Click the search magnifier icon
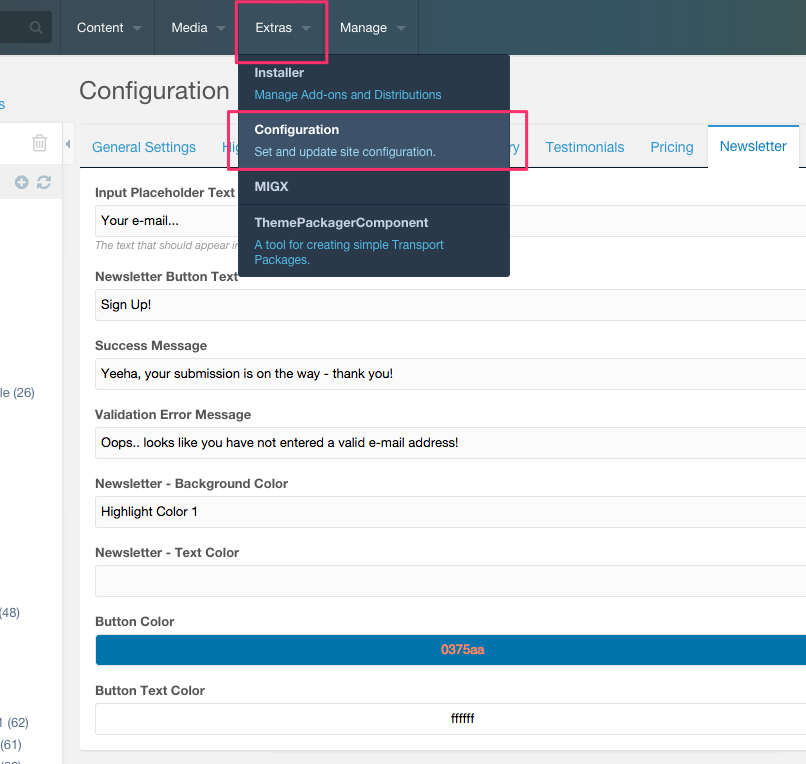The image size is (806, 764). 36,28
